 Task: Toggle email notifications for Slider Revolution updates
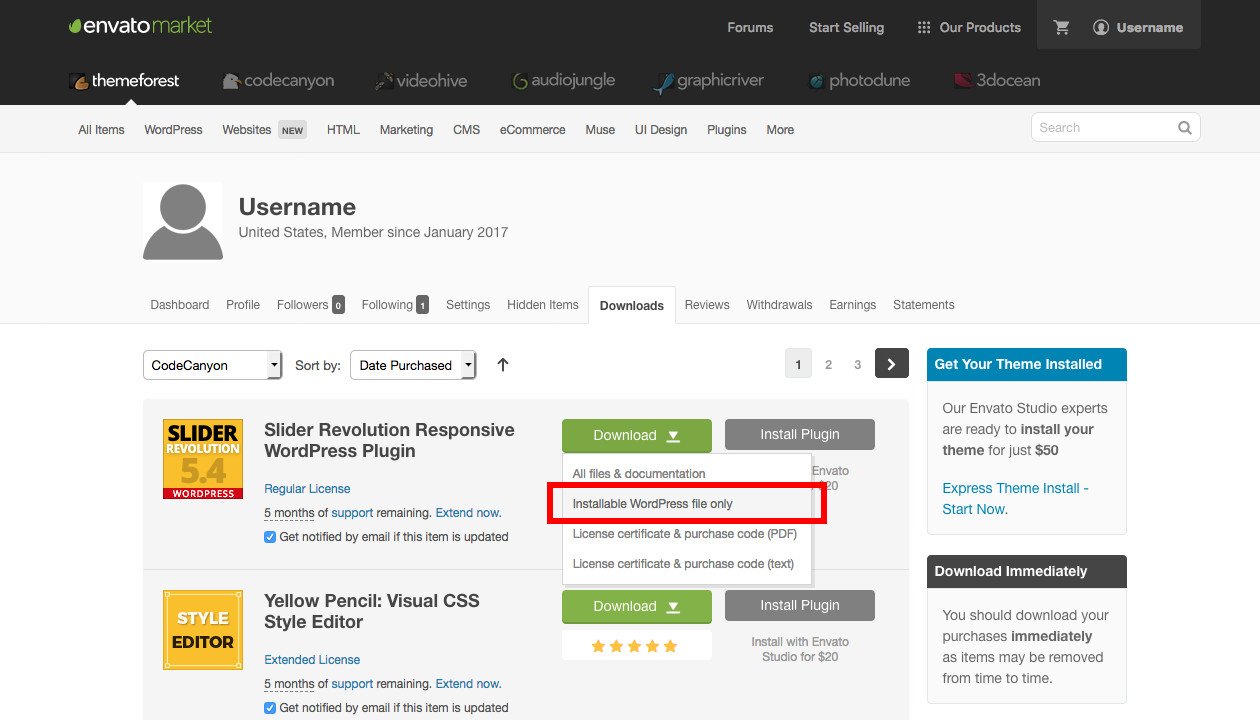click(x=270, y=537)
